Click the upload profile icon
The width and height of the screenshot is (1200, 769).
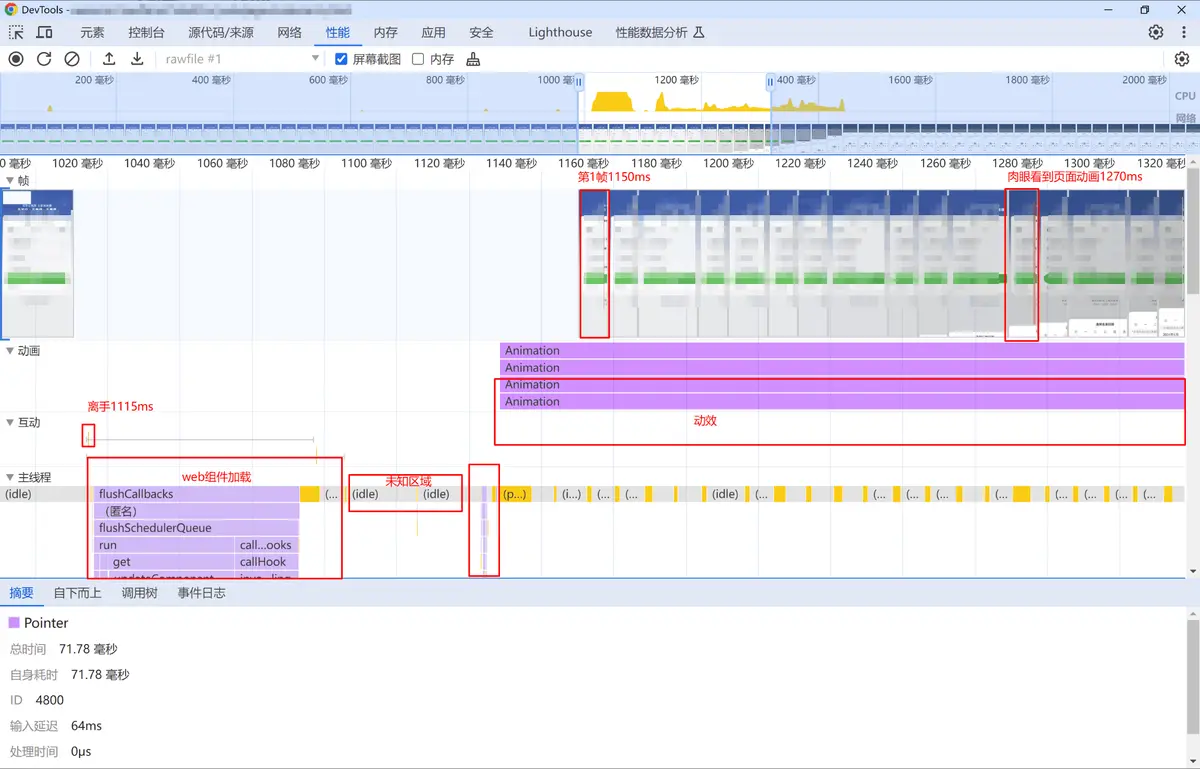click(x=109, y=59)
